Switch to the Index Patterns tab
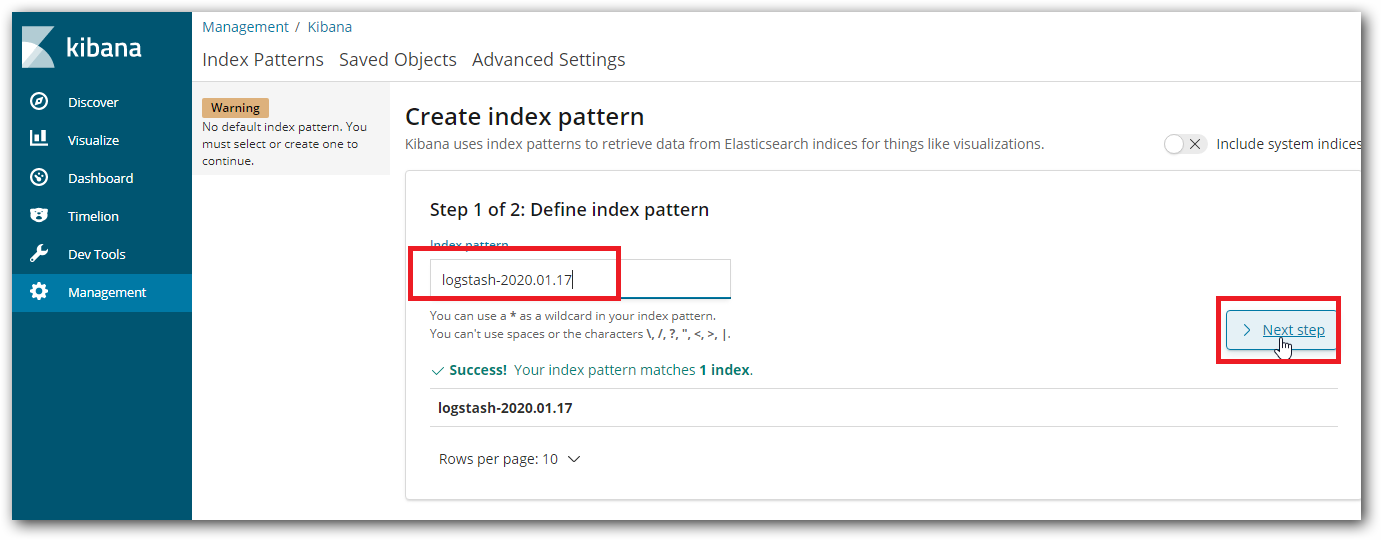Image resolution: width=1381 pixels, height=540 pixels. tap(263, 59)
